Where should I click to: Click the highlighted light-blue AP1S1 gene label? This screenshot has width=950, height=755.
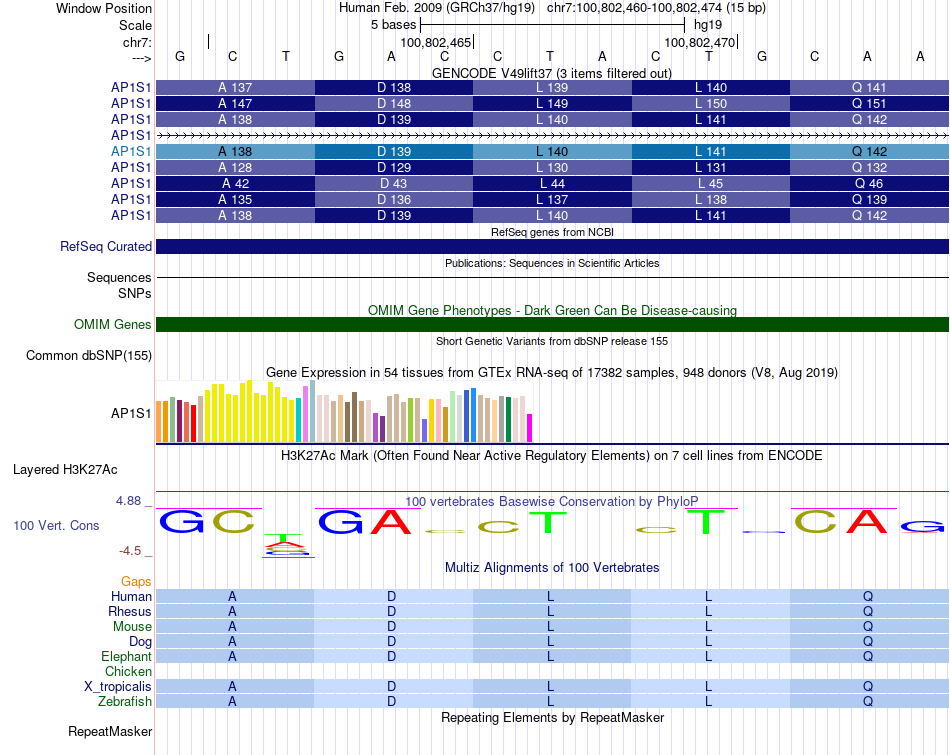coord(130,151)
